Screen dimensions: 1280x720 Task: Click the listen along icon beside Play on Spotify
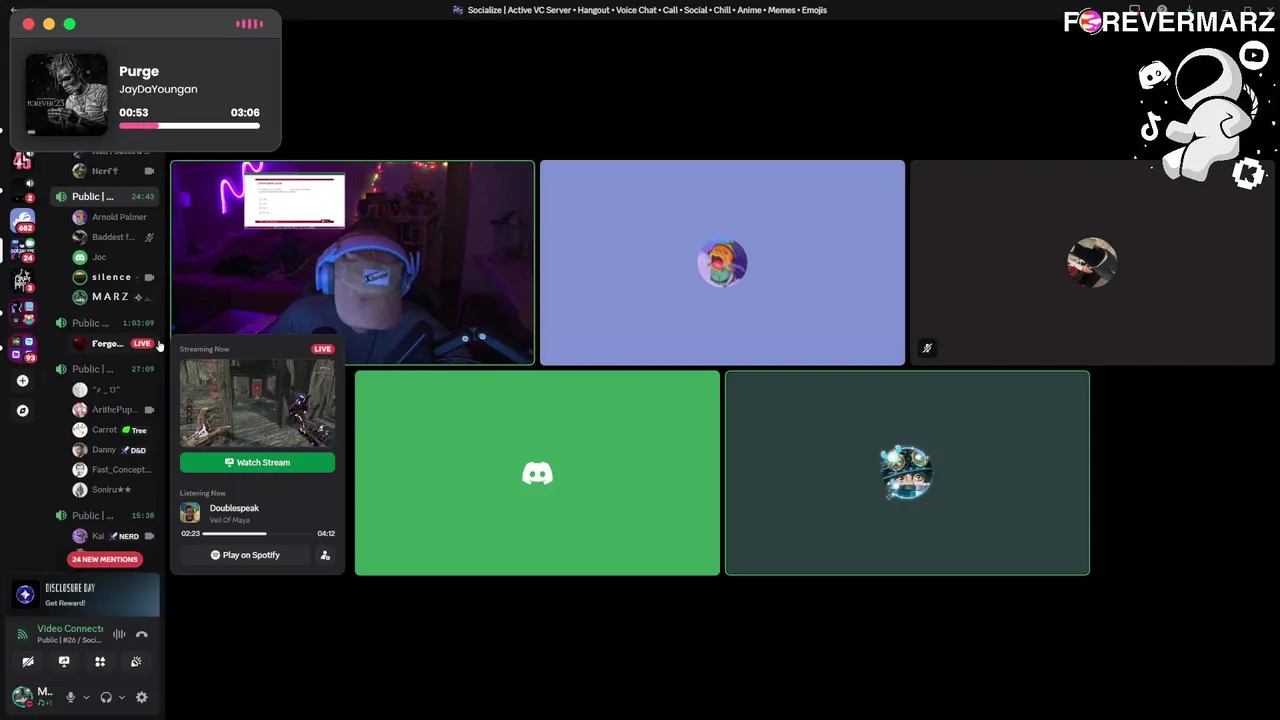click(x=325, y=555)
